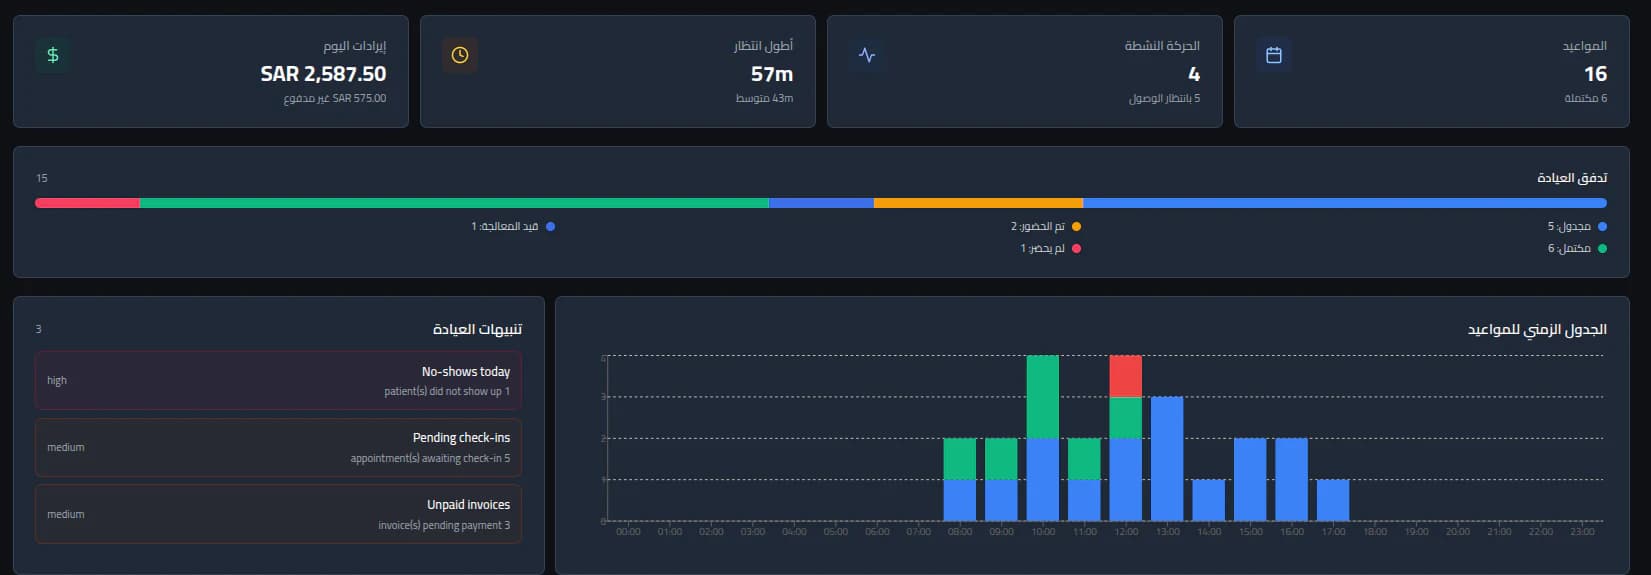Open the No-shows today alert
1651x575 pixels.
[x=278, y=380]
